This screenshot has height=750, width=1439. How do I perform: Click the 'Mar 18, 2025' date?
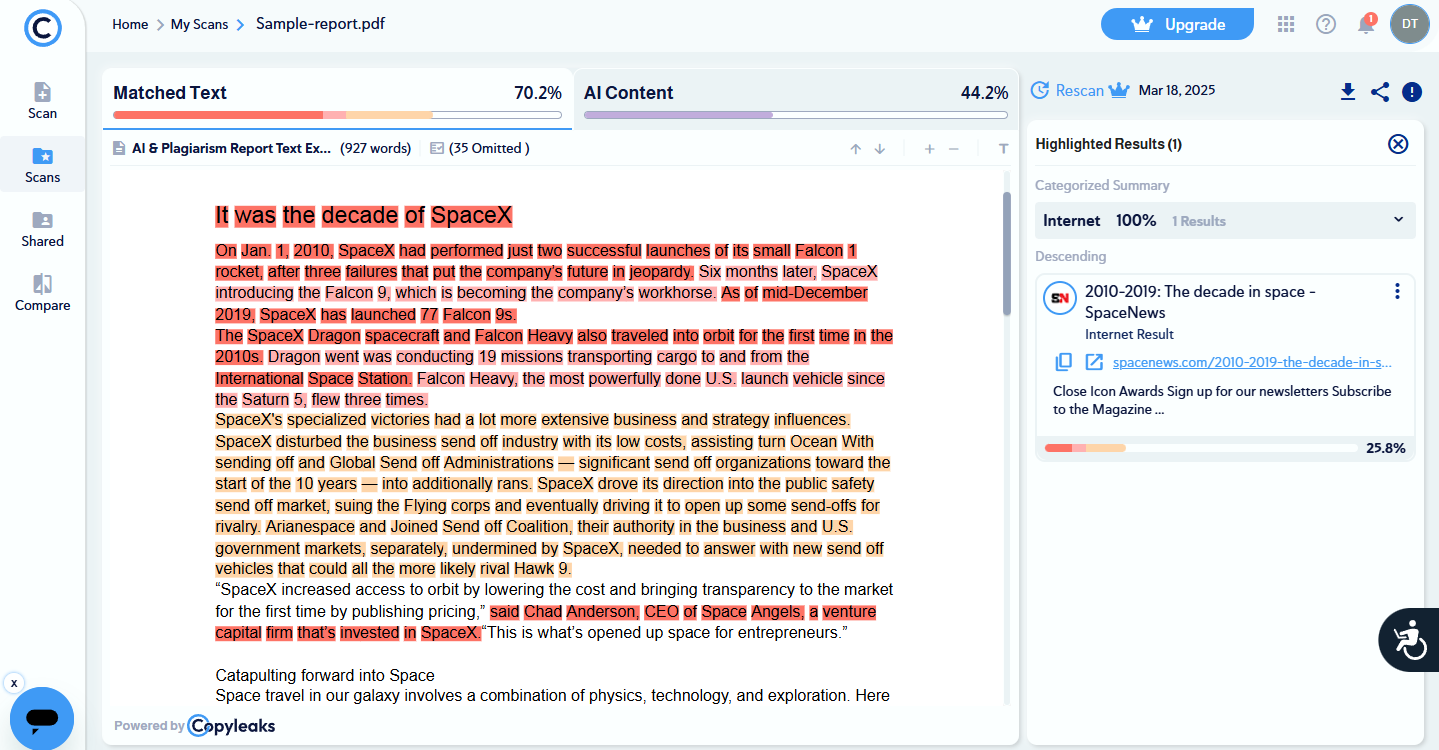tap(1177, 90)
